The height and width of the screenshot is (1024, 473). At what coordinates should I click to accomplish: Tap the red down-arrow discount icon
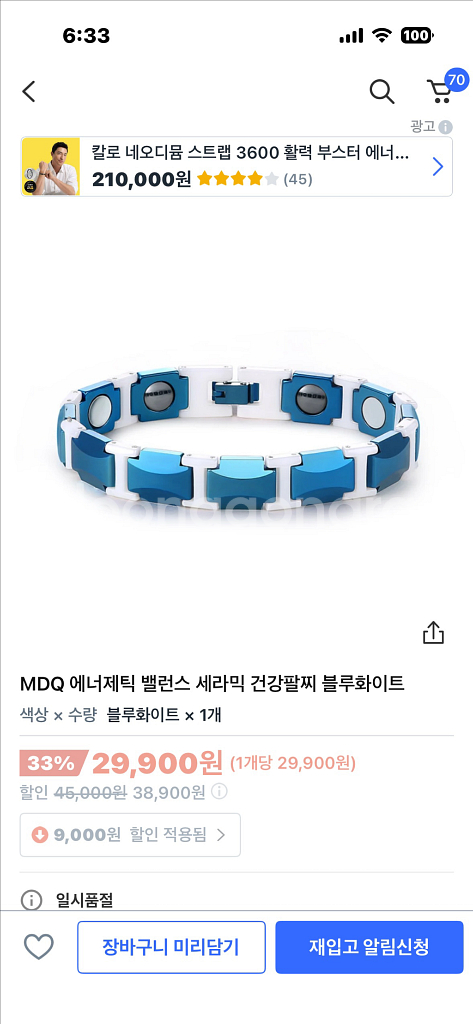(x=40, y=835)
